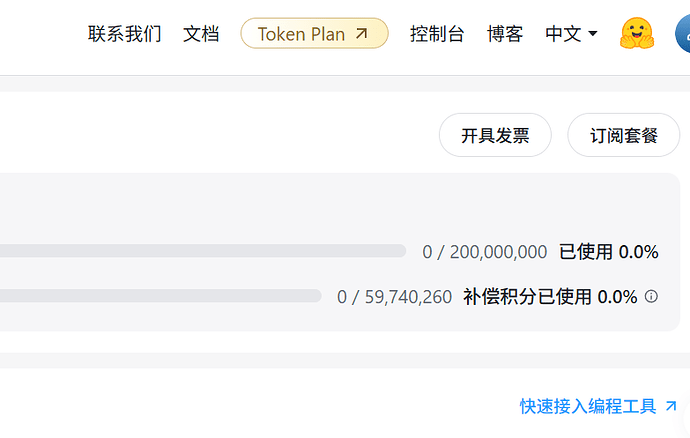
Task: Visit the 博客 navigation item
Action: 505,34
